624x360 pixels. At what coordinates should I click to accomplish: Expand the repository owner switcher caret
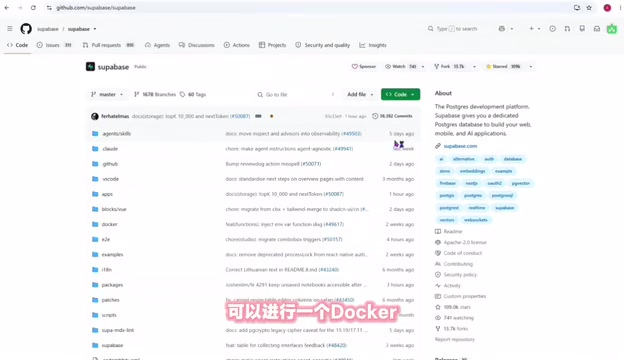point(95,29)
